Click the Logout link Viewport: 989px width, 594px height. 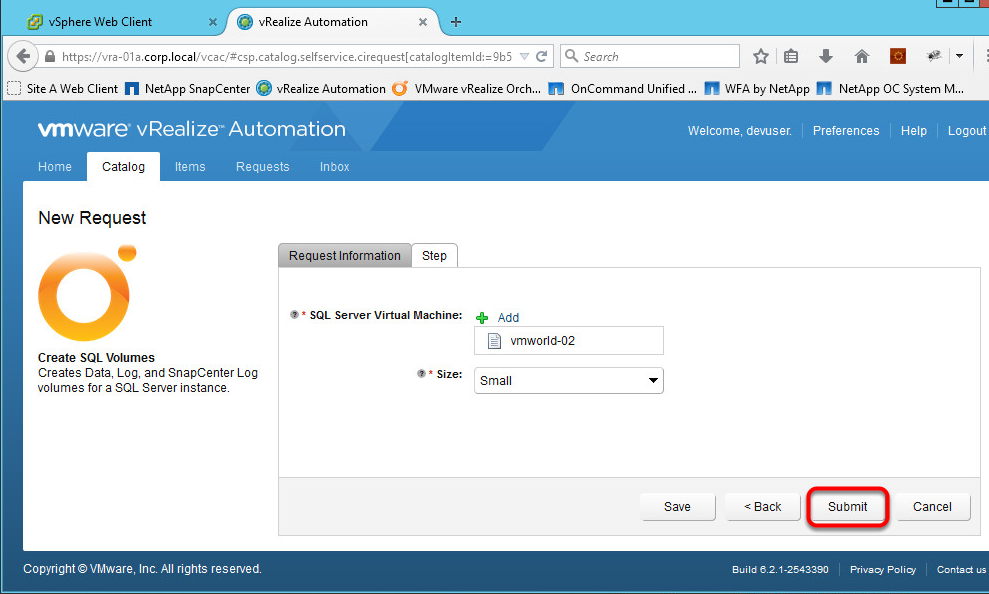966,131
